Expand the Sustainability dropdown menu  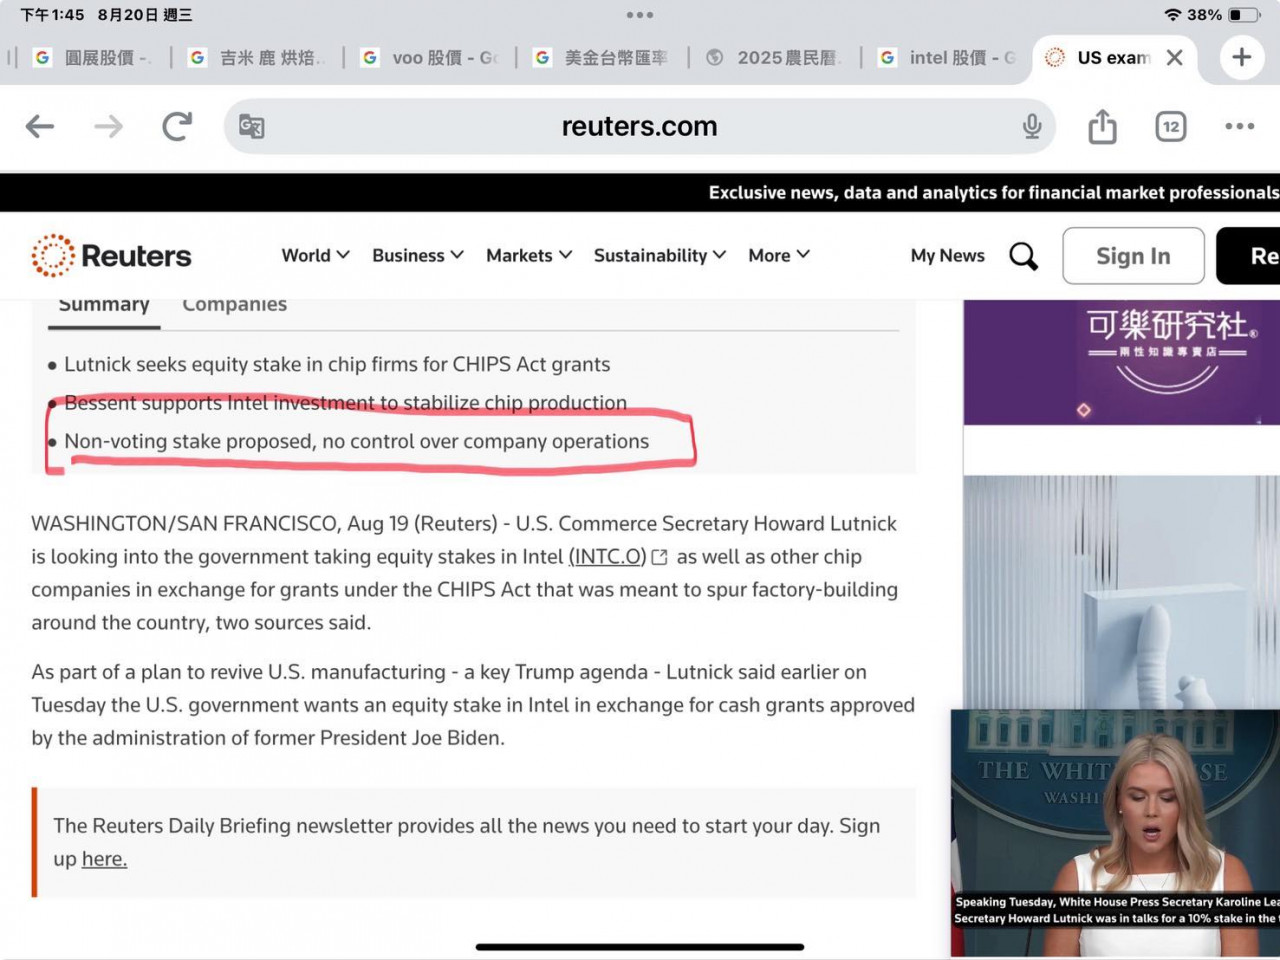[659, 255]
